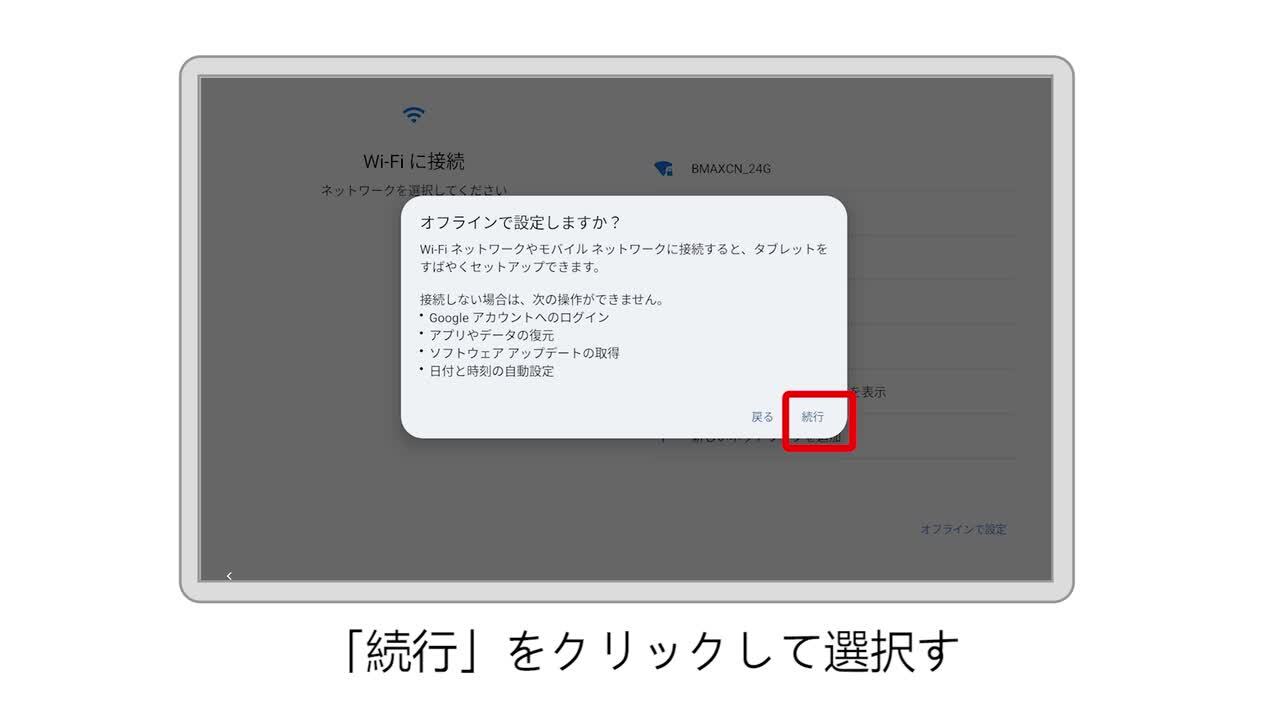Screen dimensions: 1280x720
Task: Click the 接続しない場合は warning line
Action: 542,299
